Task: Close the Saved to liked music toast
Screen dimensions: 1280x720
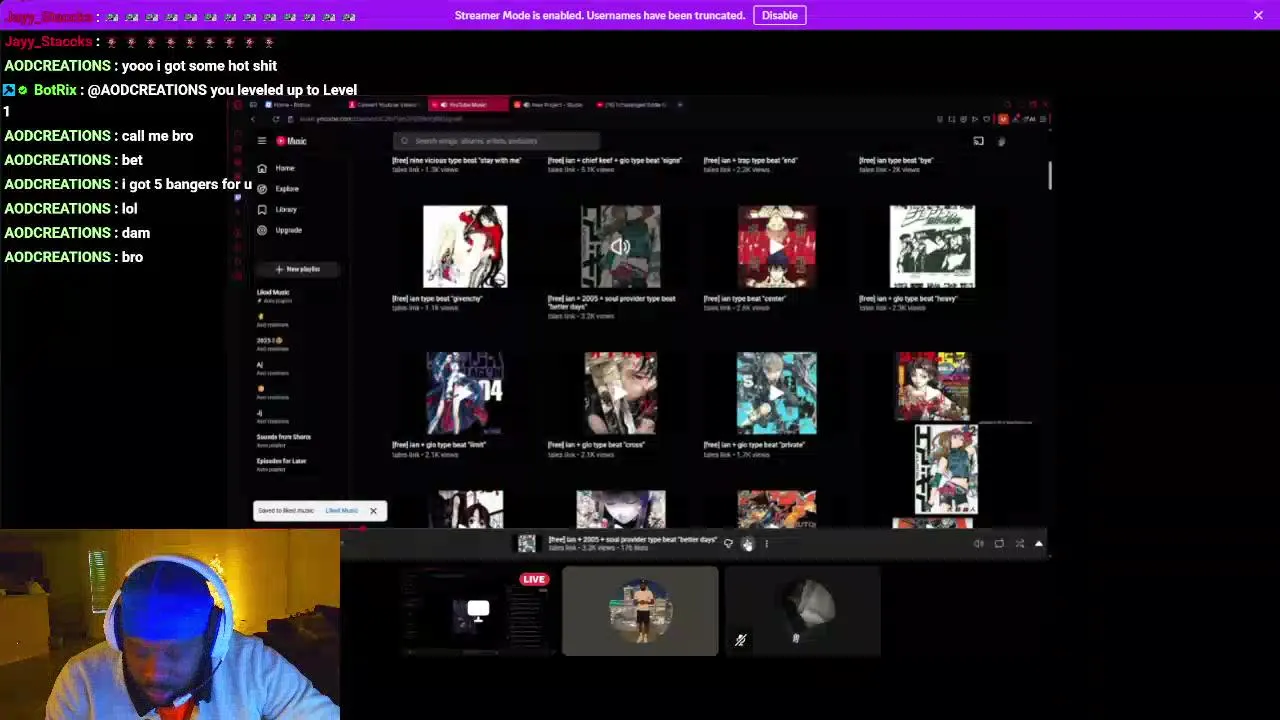Action: [373, 511]
